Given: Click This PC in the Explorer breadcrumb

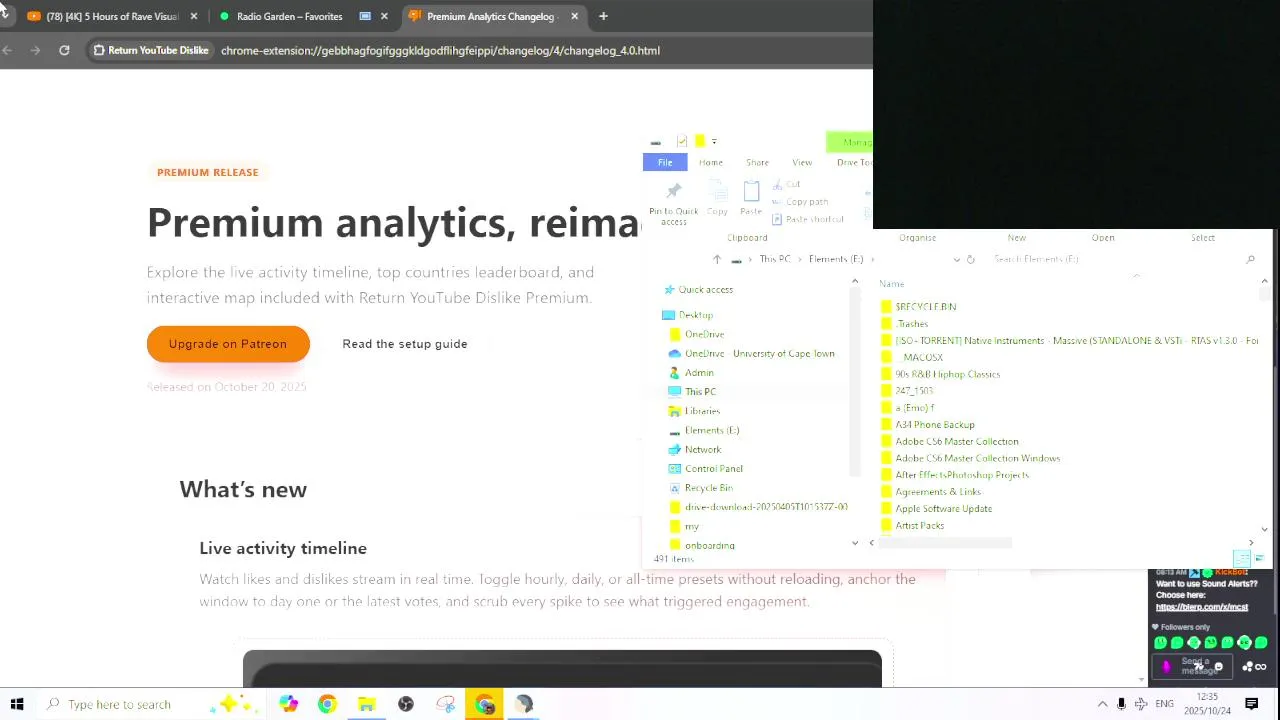Looking at the screenshot, I should click(x=775, y=259).
